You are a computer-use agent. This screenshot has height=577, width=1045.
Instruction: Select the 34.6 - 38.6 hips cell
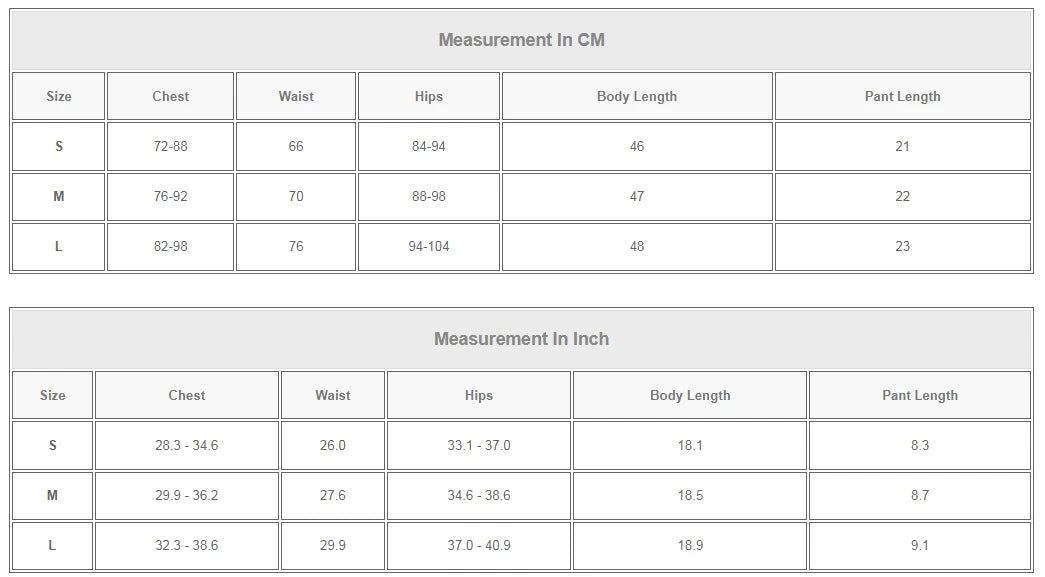[479, 496]
